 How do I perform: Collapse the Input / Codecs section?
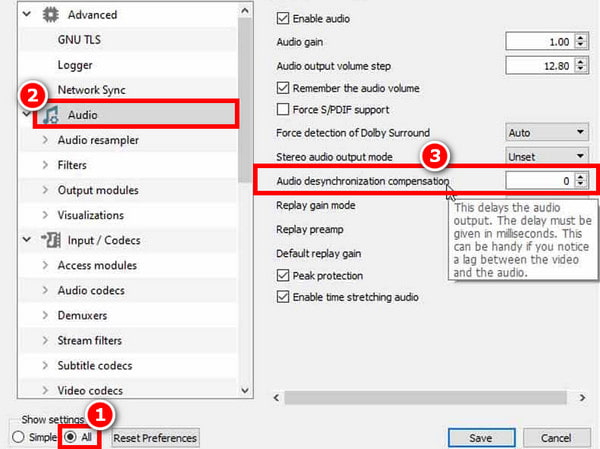coord(26,240)
